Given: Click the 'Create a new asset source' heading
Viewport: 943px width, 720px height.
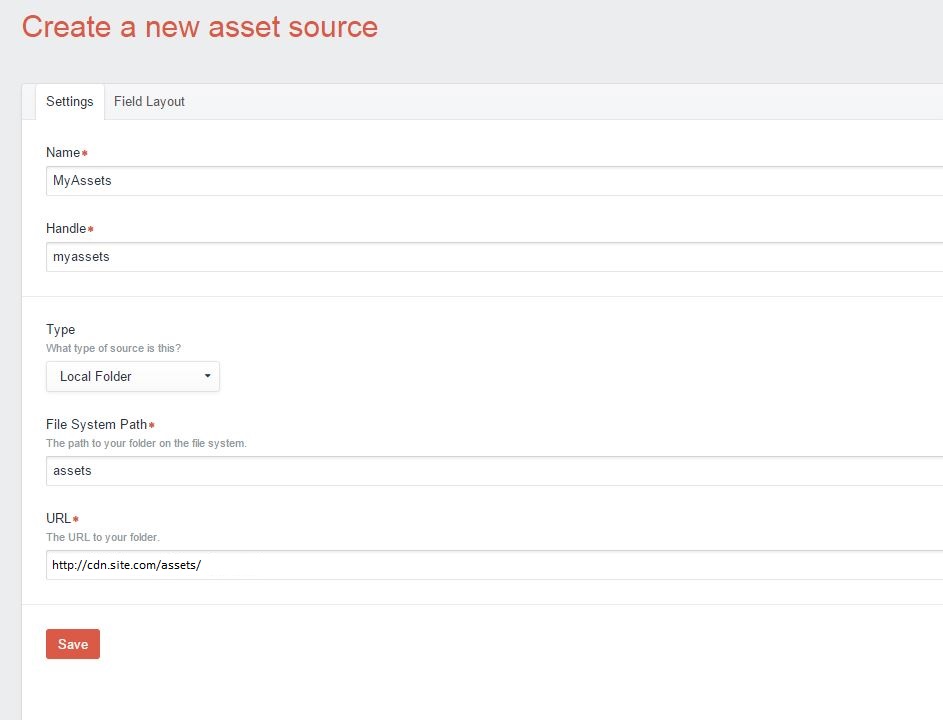Looking at the screenshot, I should click(200, 27).
